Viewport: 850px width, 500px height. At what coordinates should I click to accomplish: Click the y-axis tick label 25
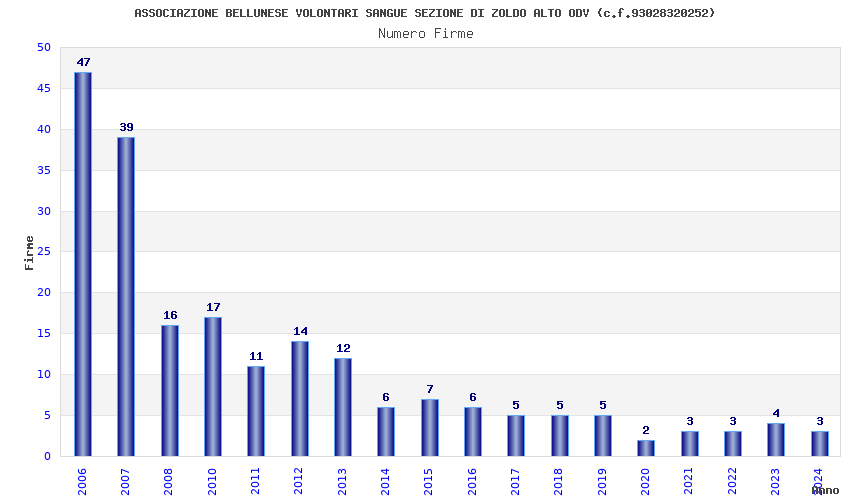click(44, 252)
